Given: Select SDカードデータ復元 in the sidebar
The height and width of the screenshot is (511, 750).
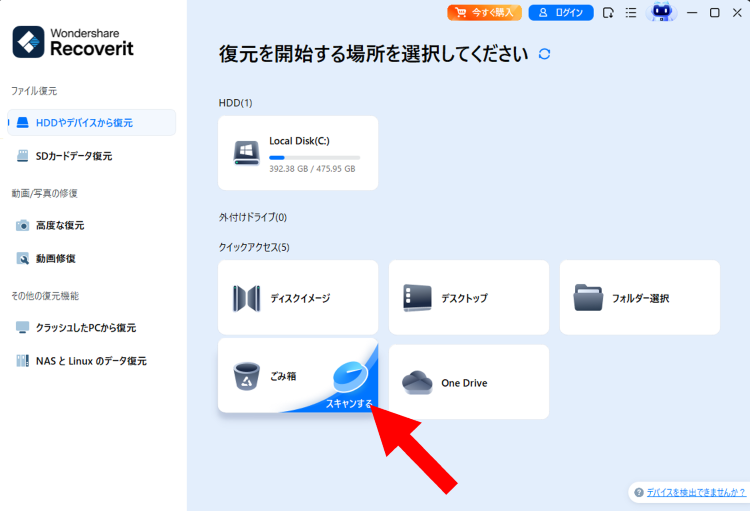Looking at the screenshot, I should (91, 156).
